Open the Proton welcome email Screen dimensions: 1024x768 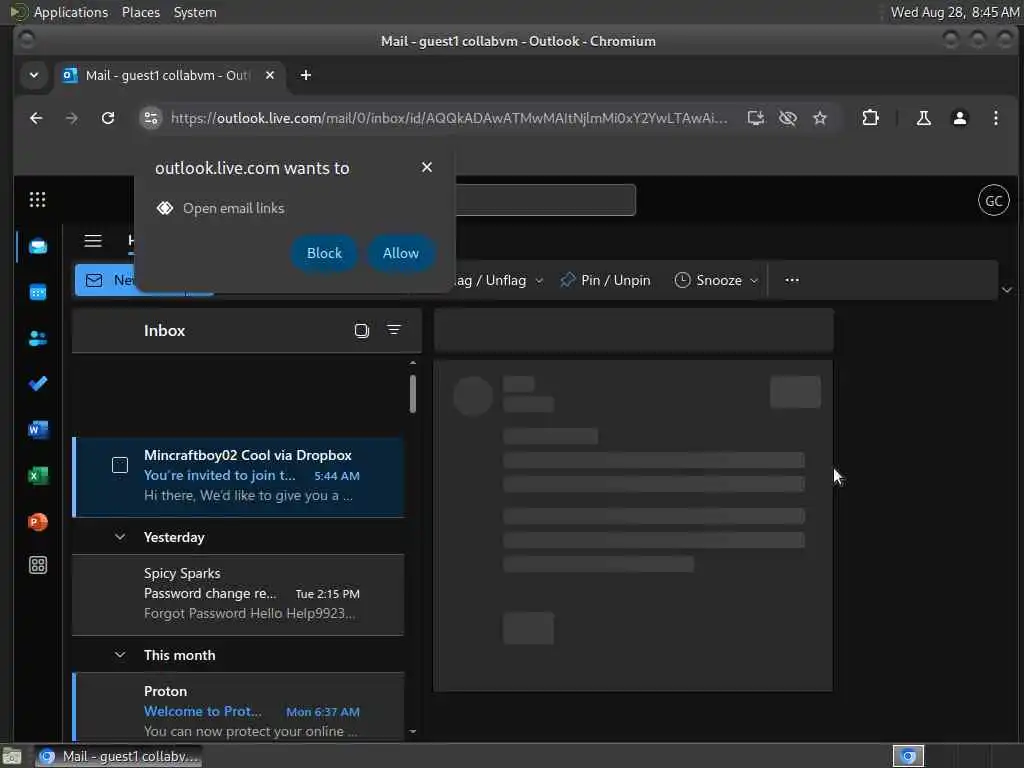coord(238,707)
